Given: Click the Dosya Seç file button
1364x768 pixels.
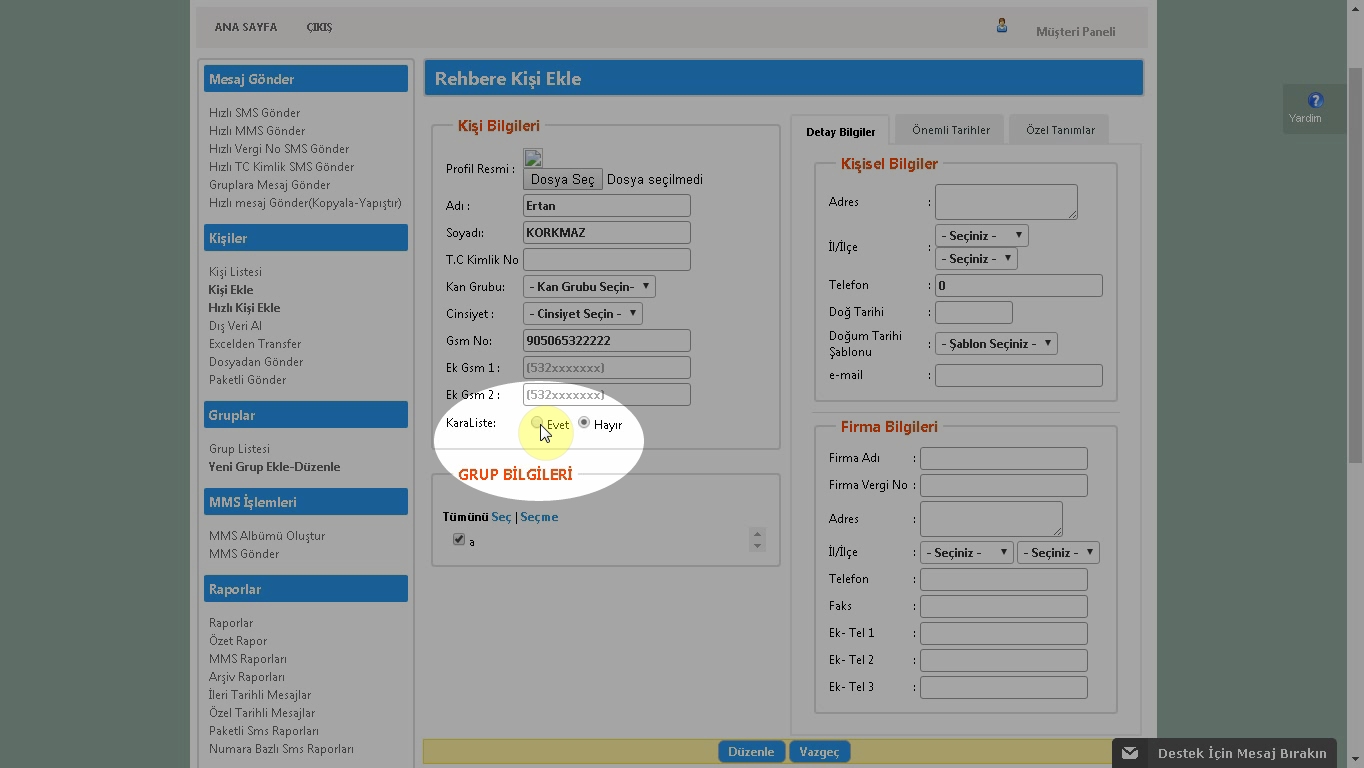Looking at the screenshot, I should tap(562, 180).
